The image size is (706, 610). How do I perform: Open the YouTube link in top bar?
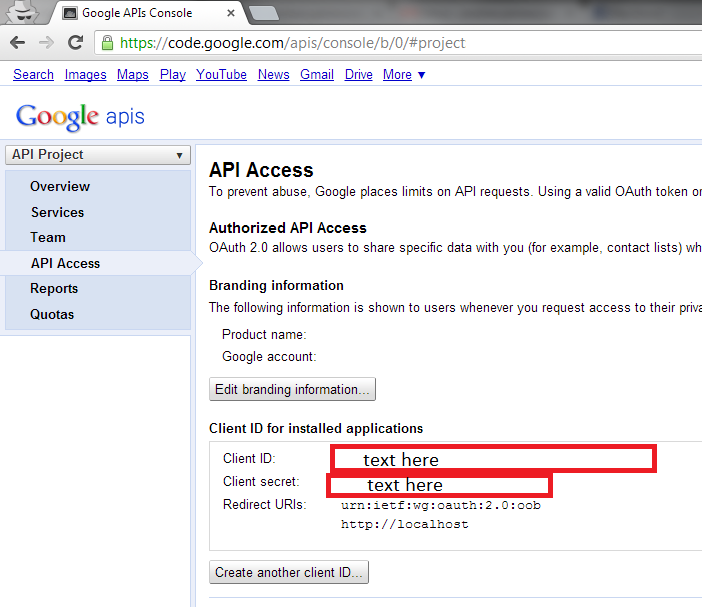coord(221,75)
